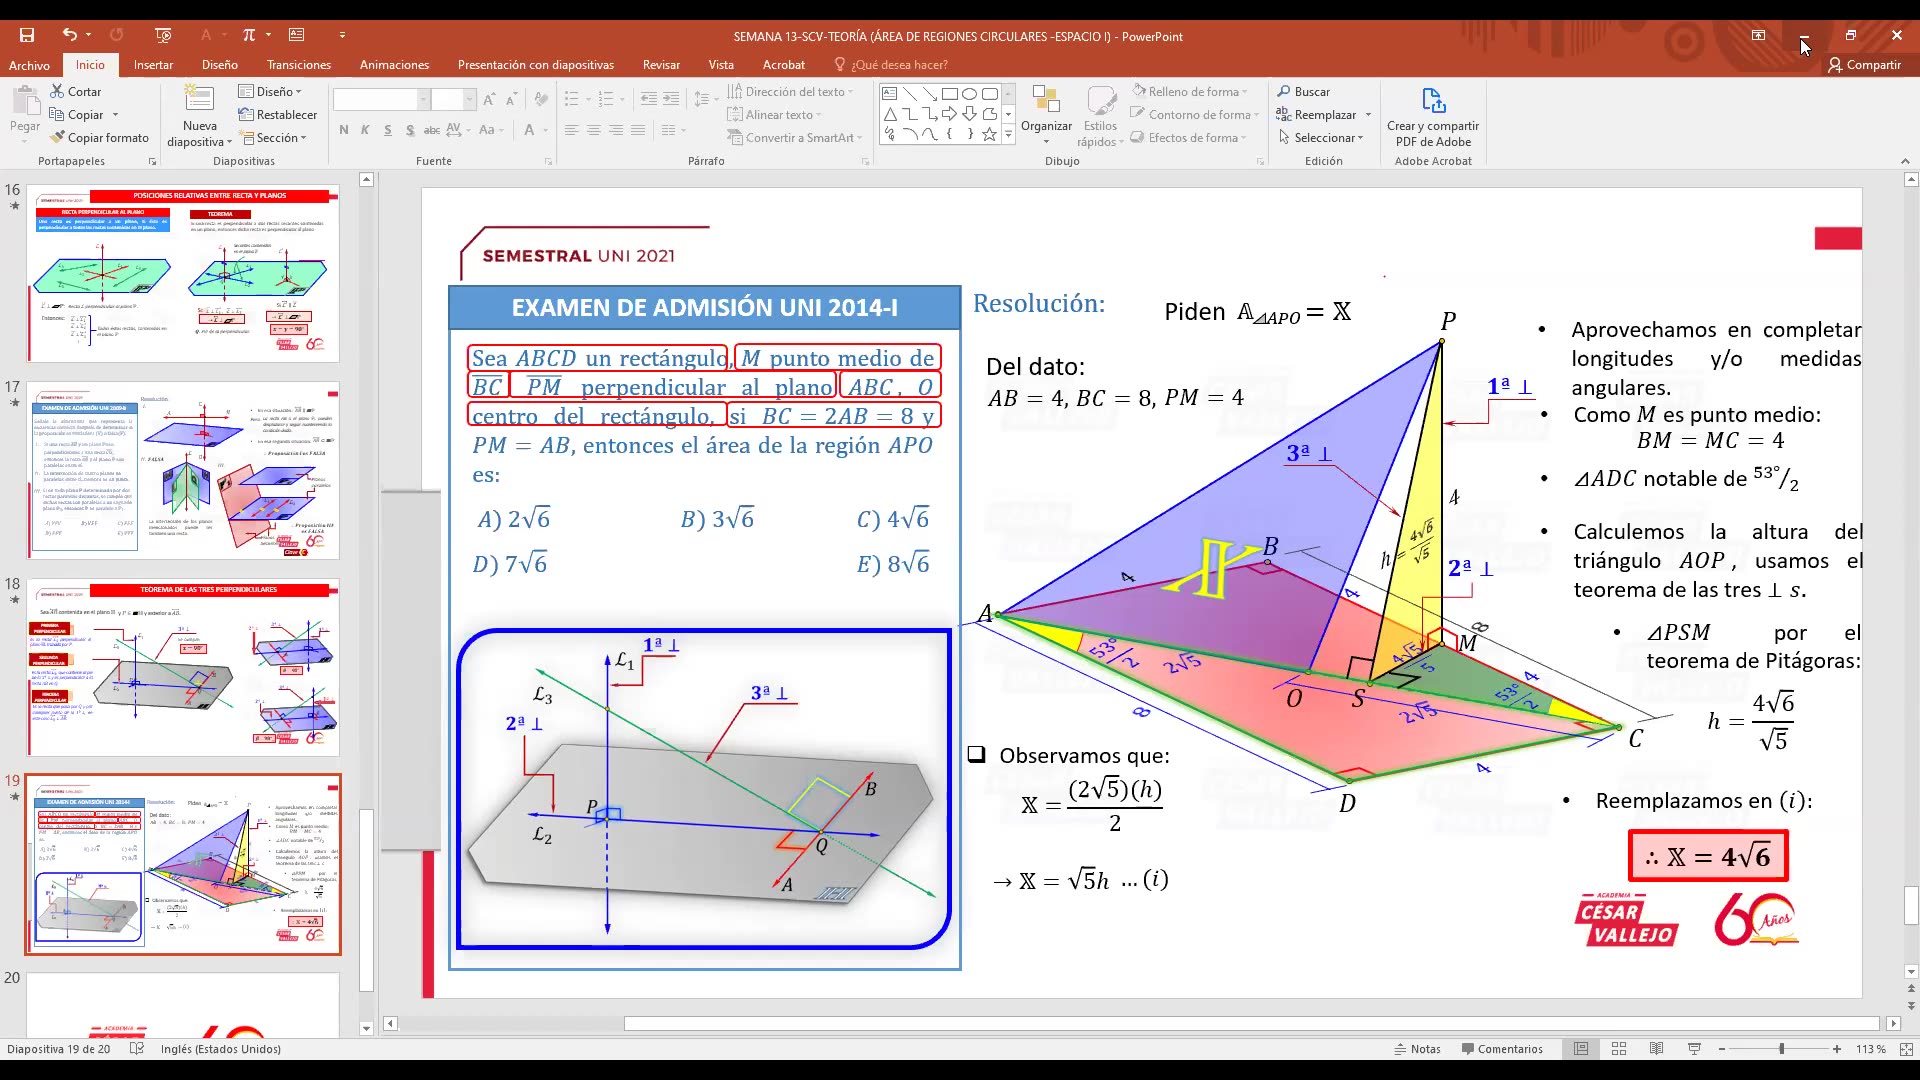Click the Copiar formato paintbrush
This screenshot has height=1080, width=1920.
57,138
